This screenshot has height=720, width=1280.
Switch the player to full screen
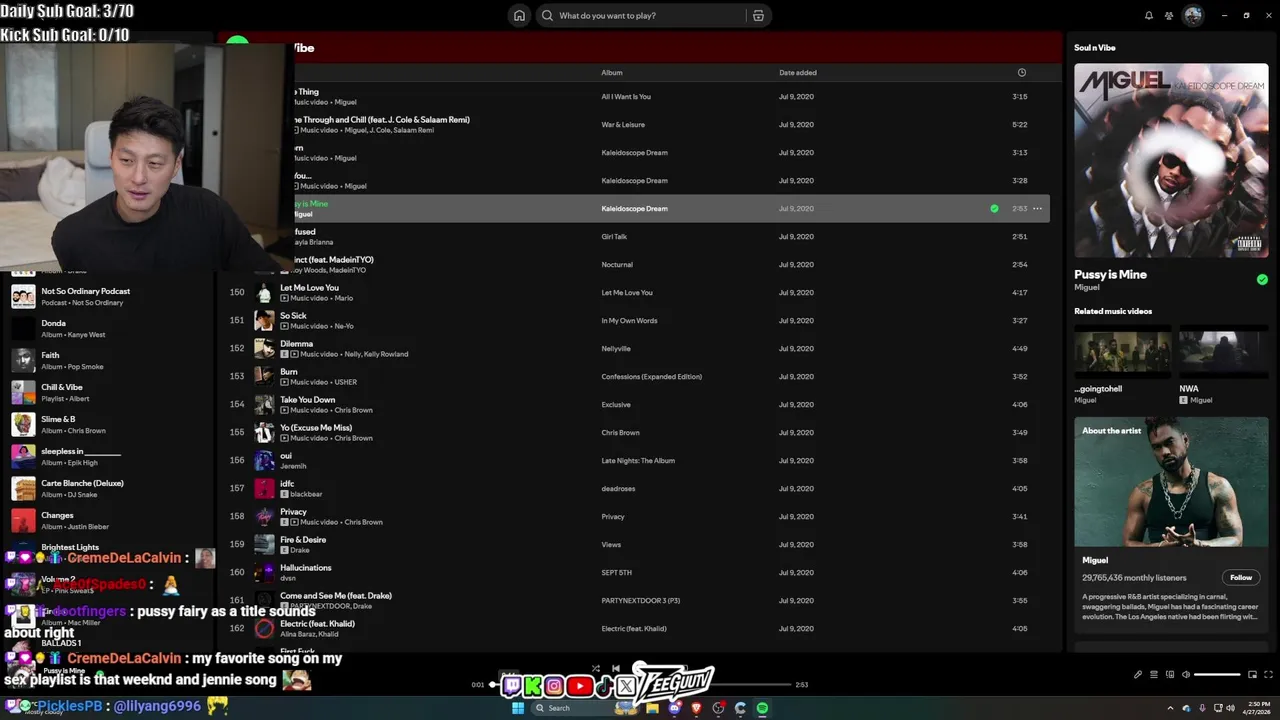(x=1269, y=675)
